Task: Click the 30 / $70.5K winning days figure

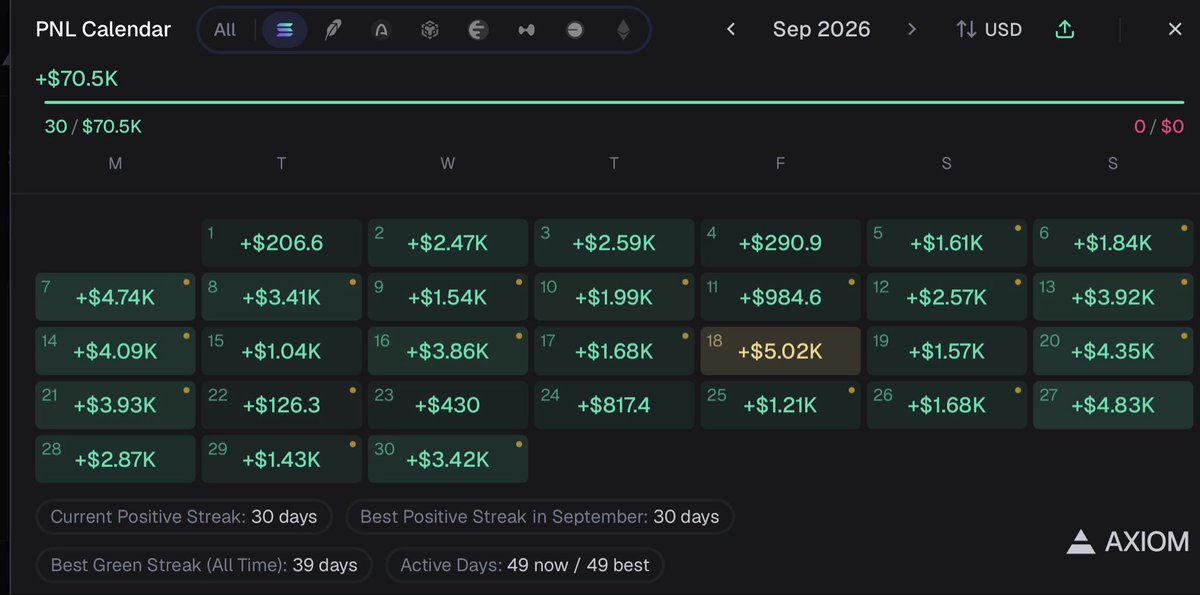Action: 93,127
